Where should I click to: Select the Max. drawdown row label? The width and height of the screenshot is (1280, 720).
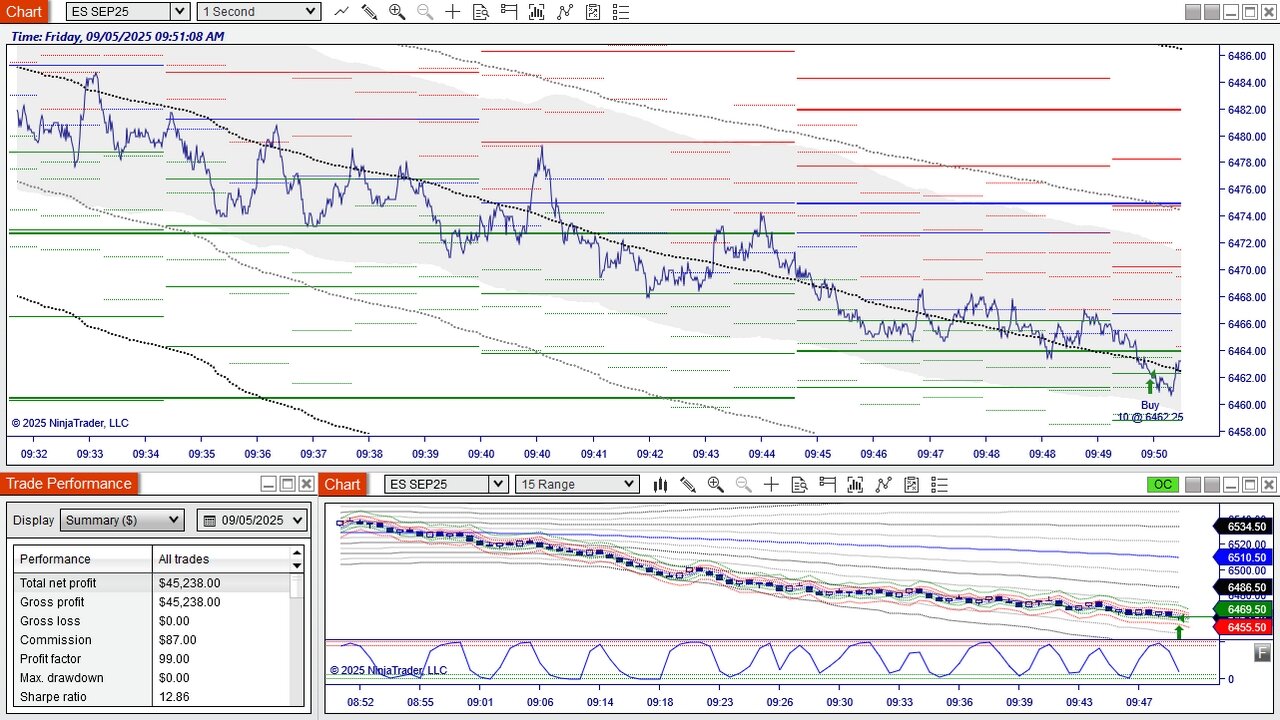(62, 678)
